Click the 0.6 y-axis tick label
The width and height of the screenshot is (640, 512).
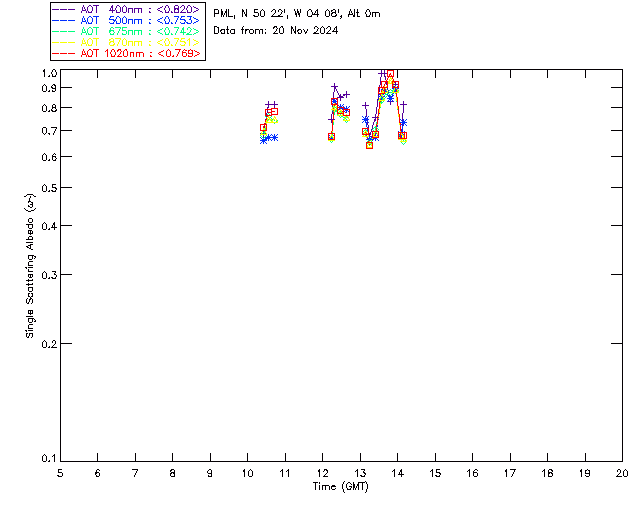click(x=49, y=157)
